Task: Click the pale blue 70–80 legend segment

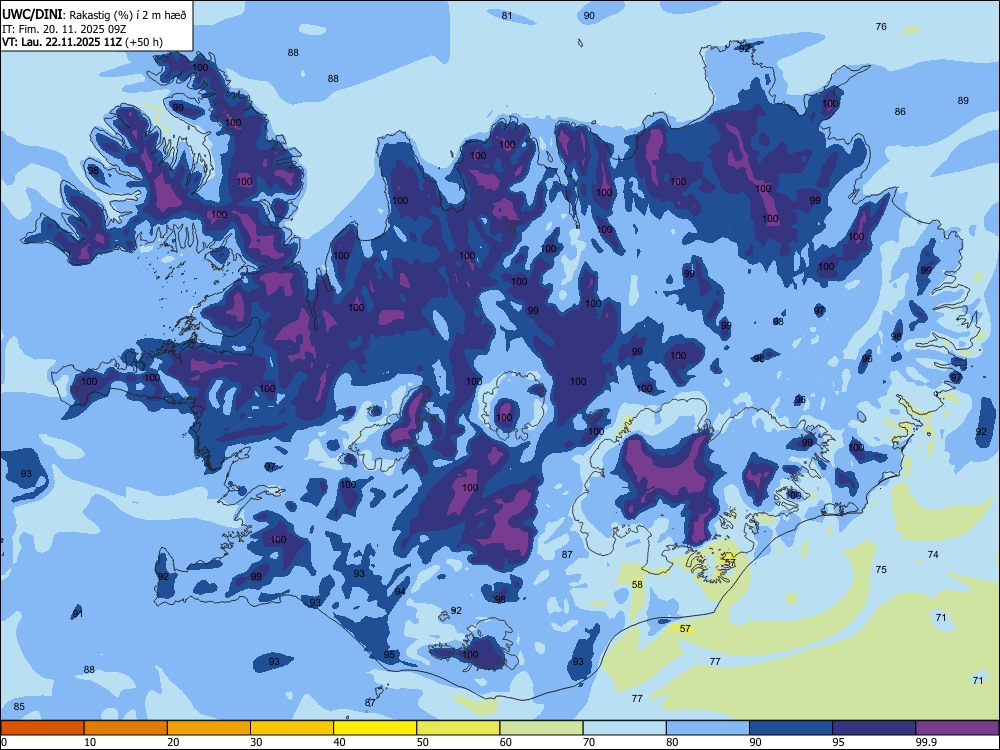Action: pyautogui.click(x=625, y=728)
